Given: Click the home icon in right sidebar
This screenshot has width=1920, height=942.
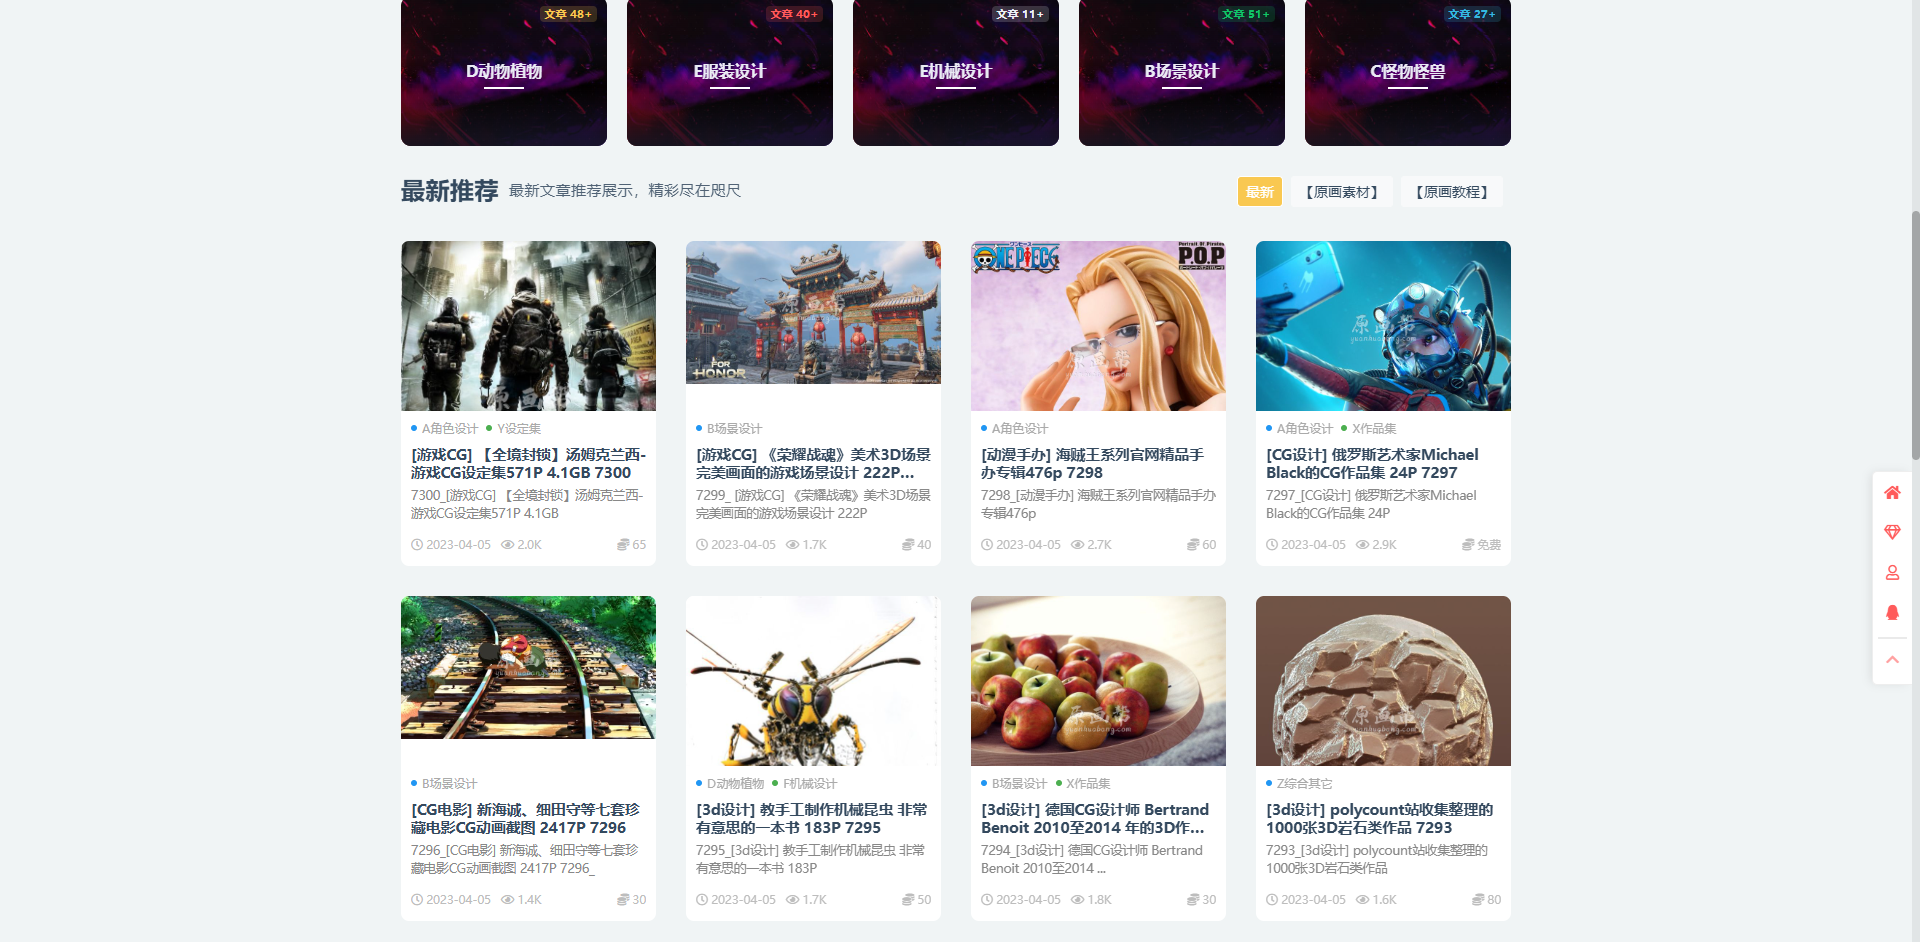Looking at the screenshot, I should click(x=1892, y=492).
